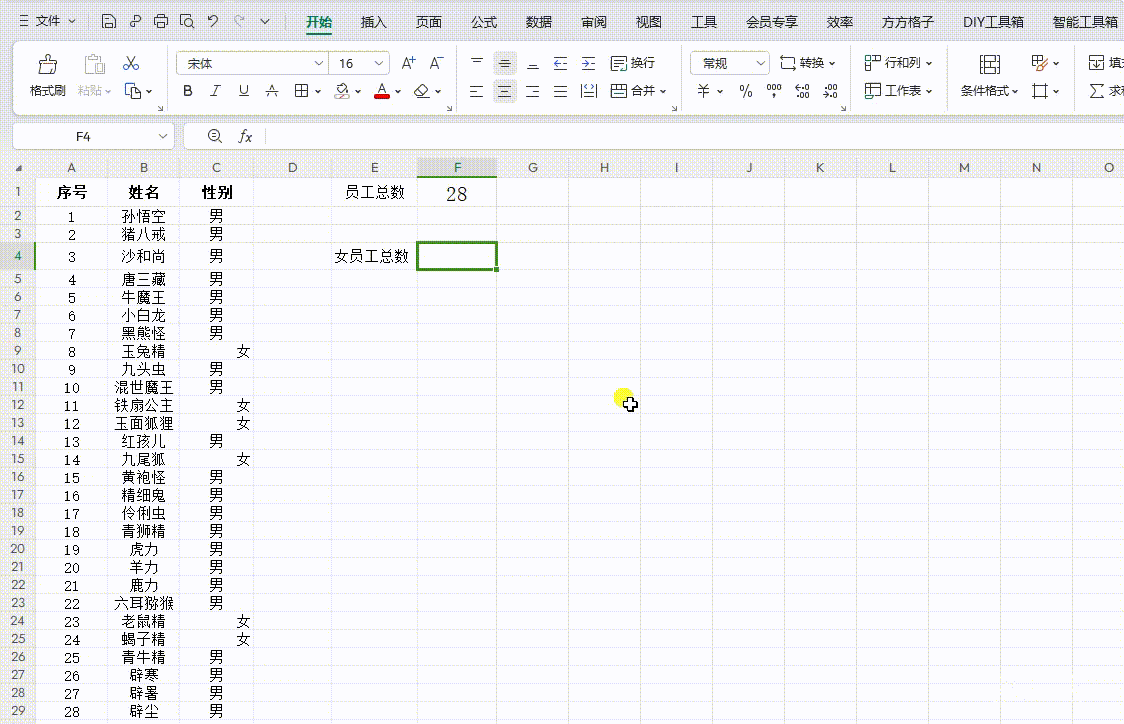Click the formula bar zoom lookup icon
This screenshot has width=1124, height=724.
(214, 135)
